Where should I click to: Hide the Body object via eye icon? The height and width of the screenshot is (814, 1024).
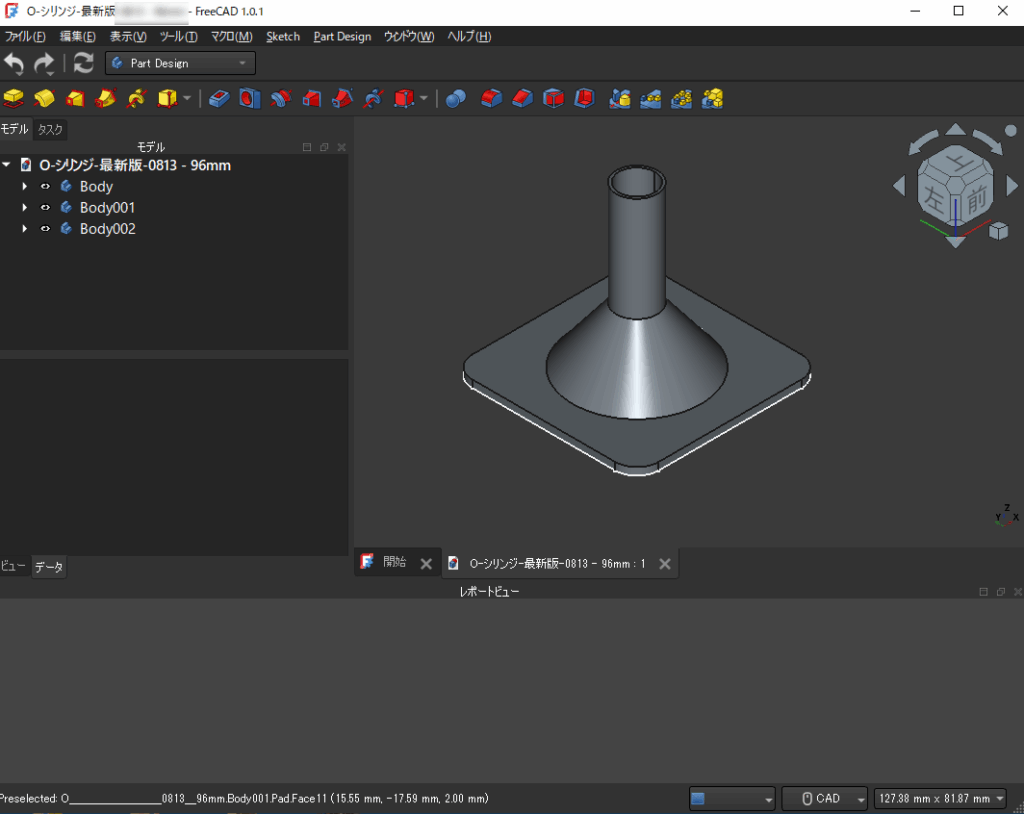click(x=45, y=187)
